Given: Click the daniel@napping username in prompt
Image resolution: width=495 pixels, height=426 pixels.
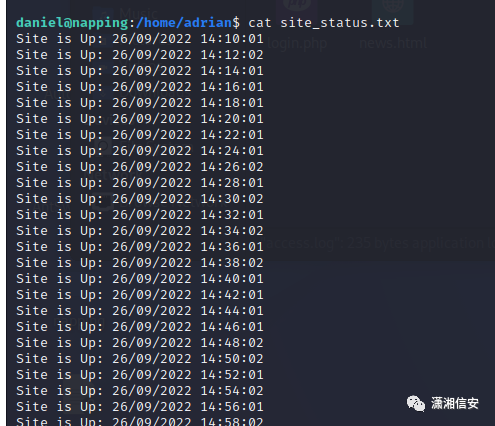Looking at the screenshot, I should (72, 23).
